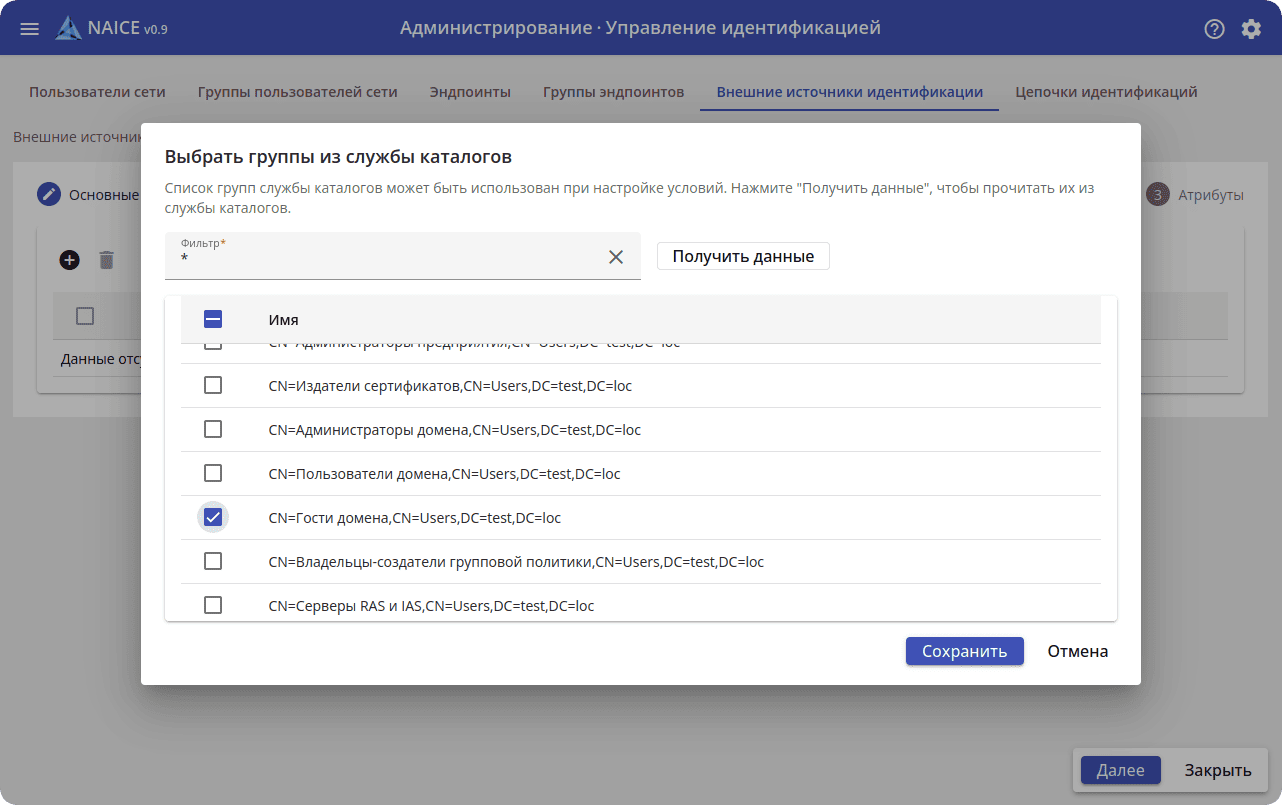The image size is (1282, 805).
Task: Switch to Пользователи сети tab
Action: click(97, 92)
